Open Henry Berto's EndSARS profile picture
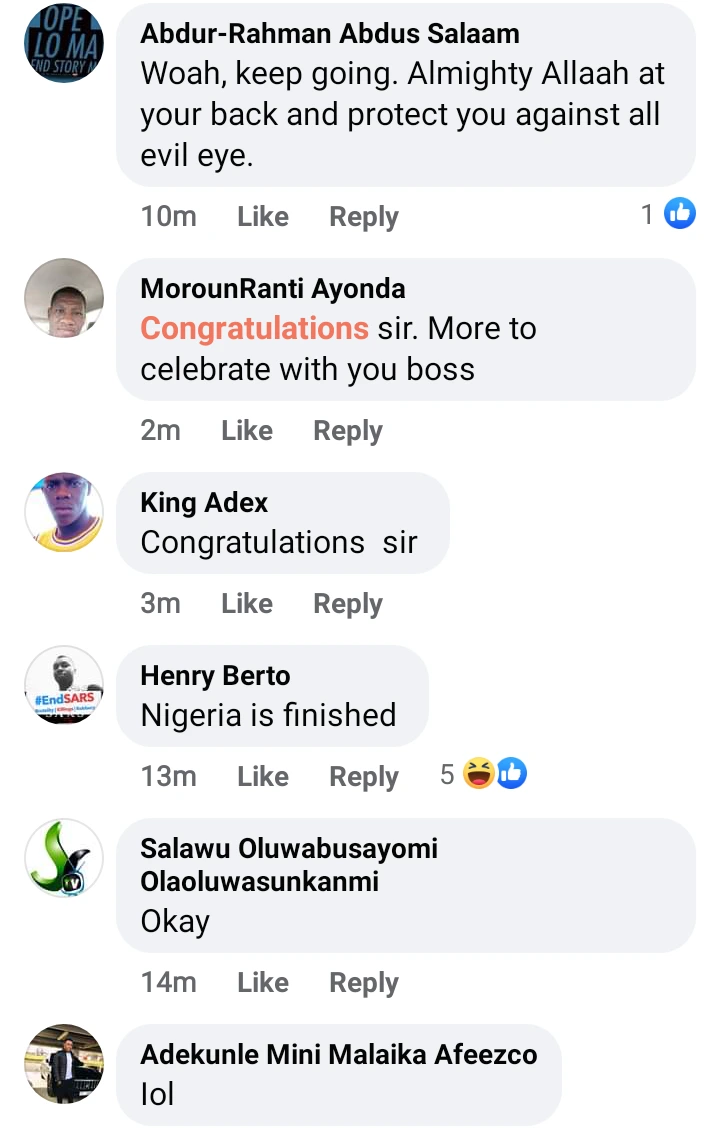The height and width of the screenshot is (1137, 718). 63,685
